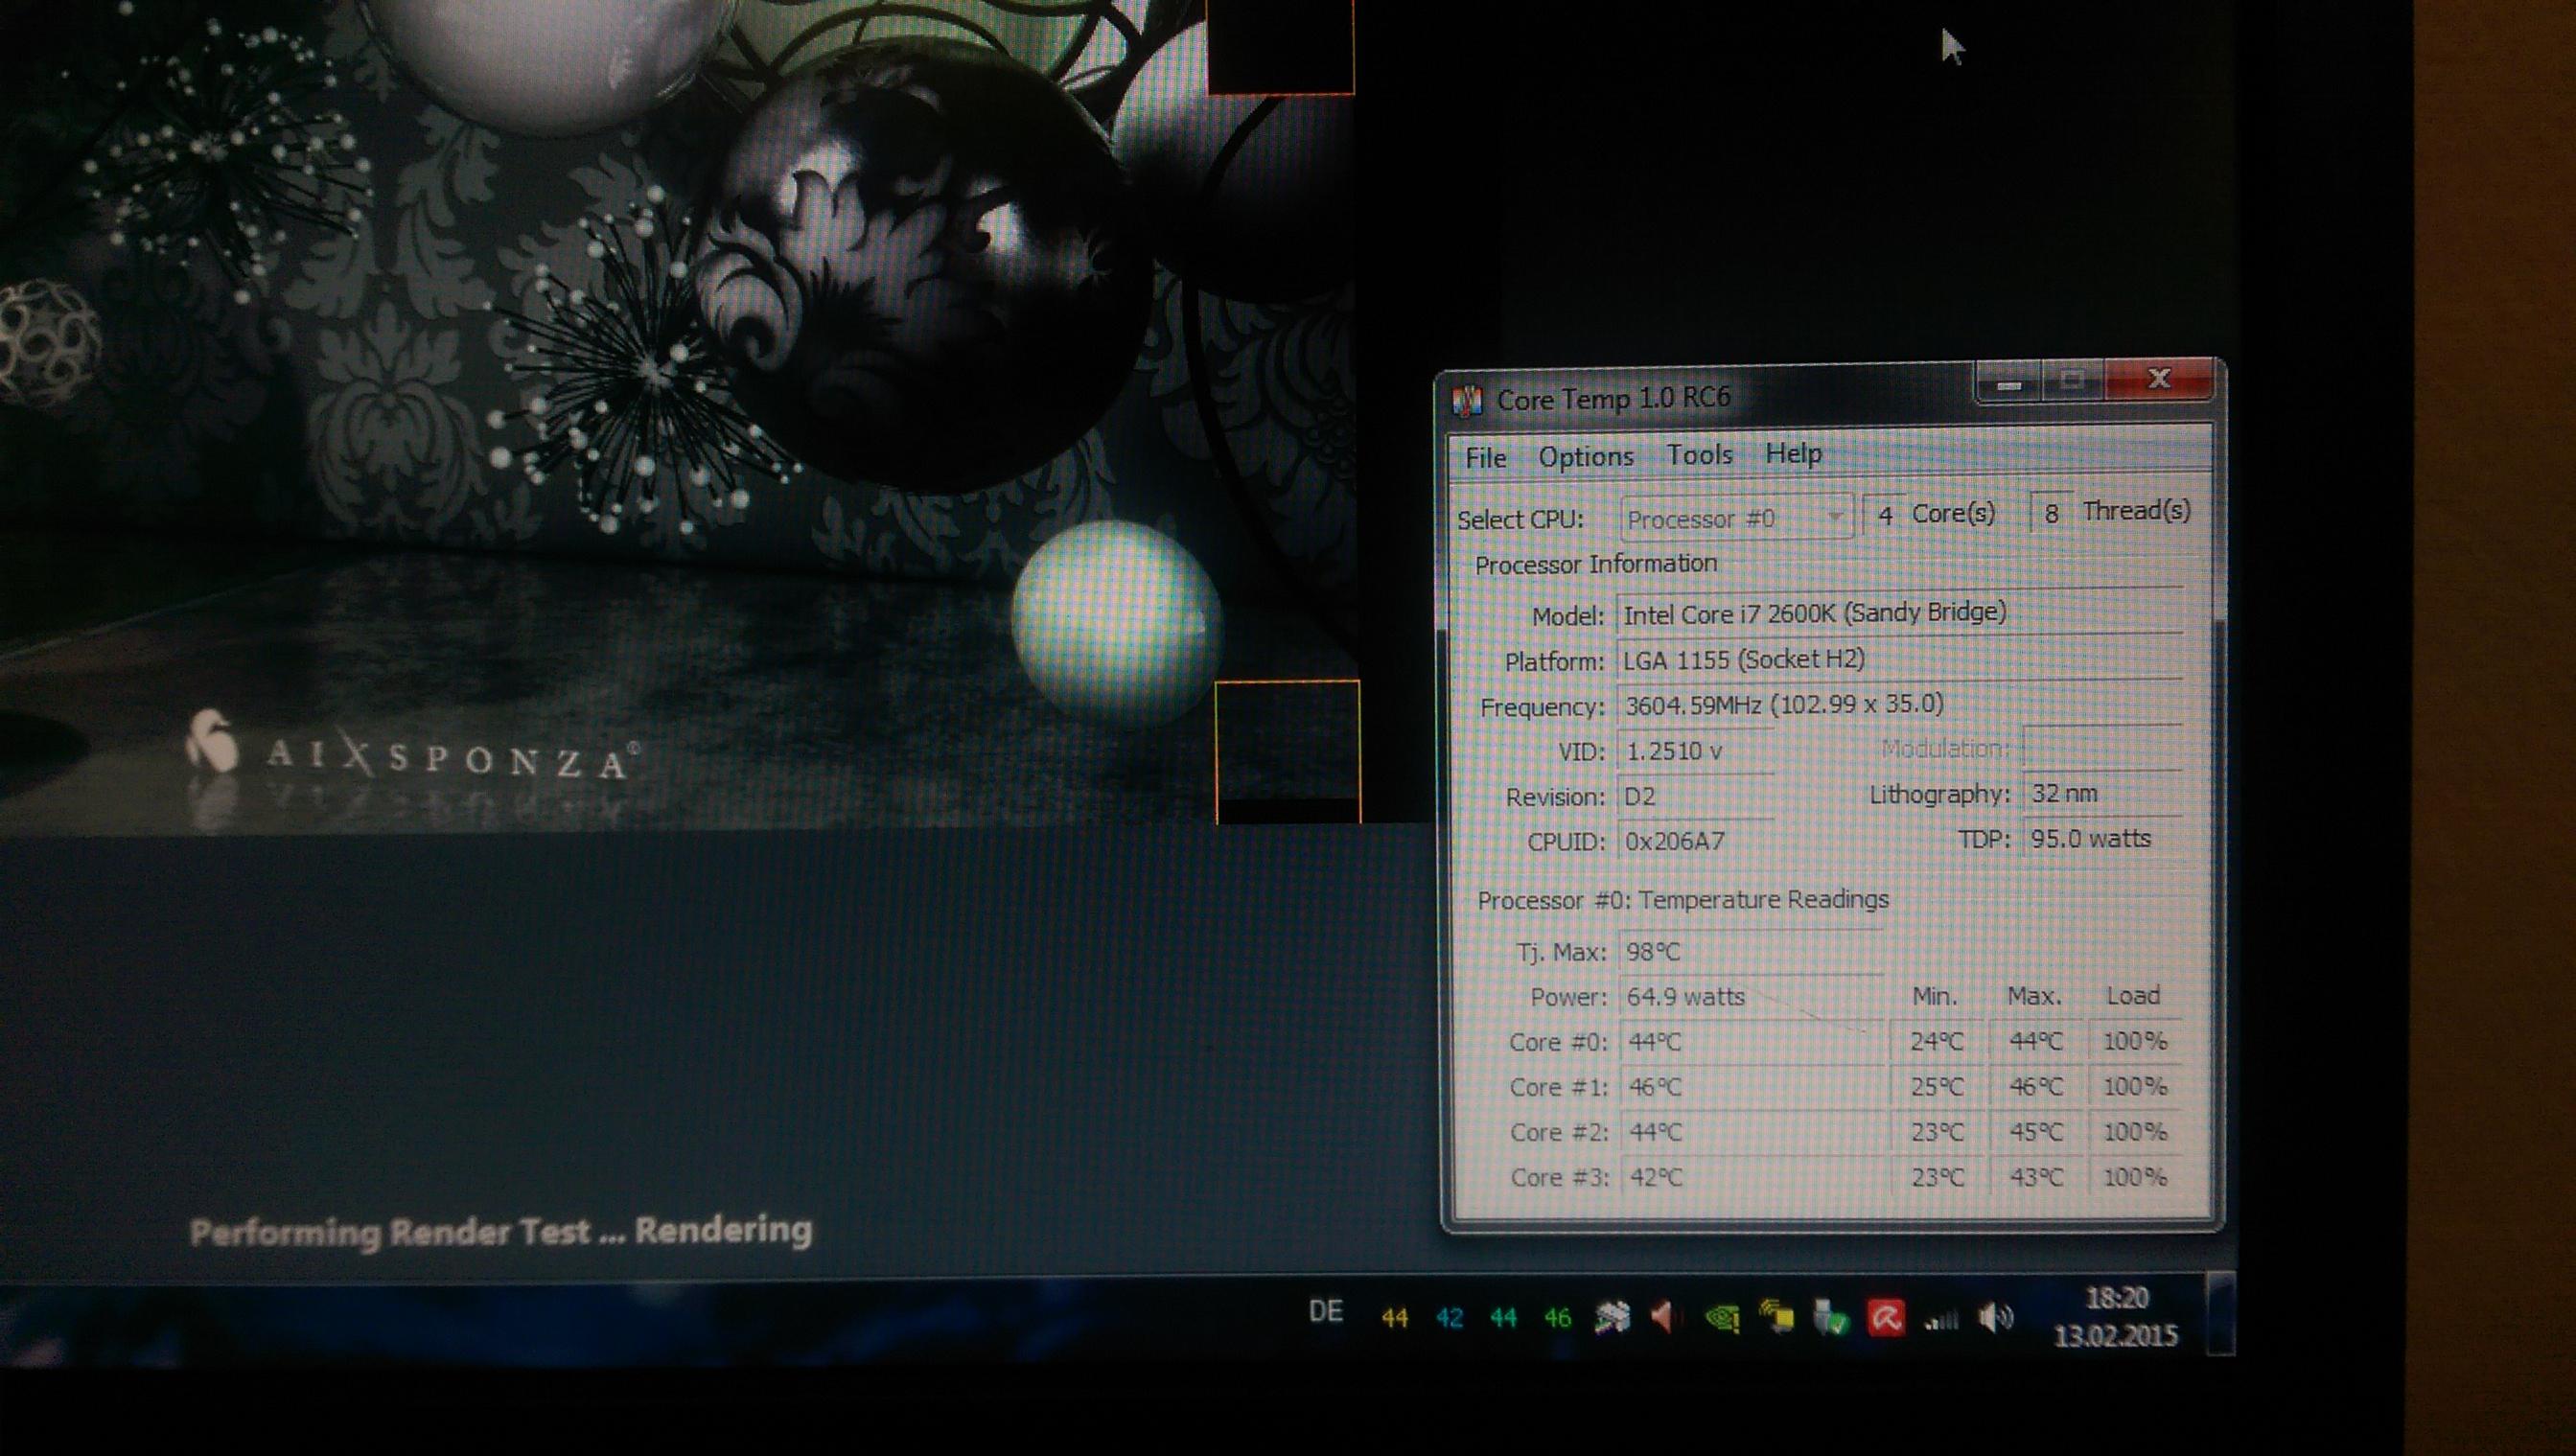This screenshot has height=1456, width=2576.
Task: Click the red muted audio tray icon
Action: pyautogui.click(x=1664, y=1317)
